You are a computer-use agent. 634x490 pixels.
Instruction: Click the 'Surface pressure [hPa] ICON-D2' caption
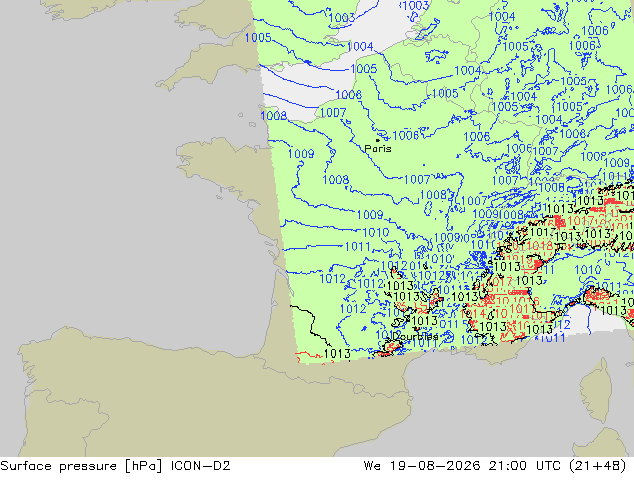[115, 466]
